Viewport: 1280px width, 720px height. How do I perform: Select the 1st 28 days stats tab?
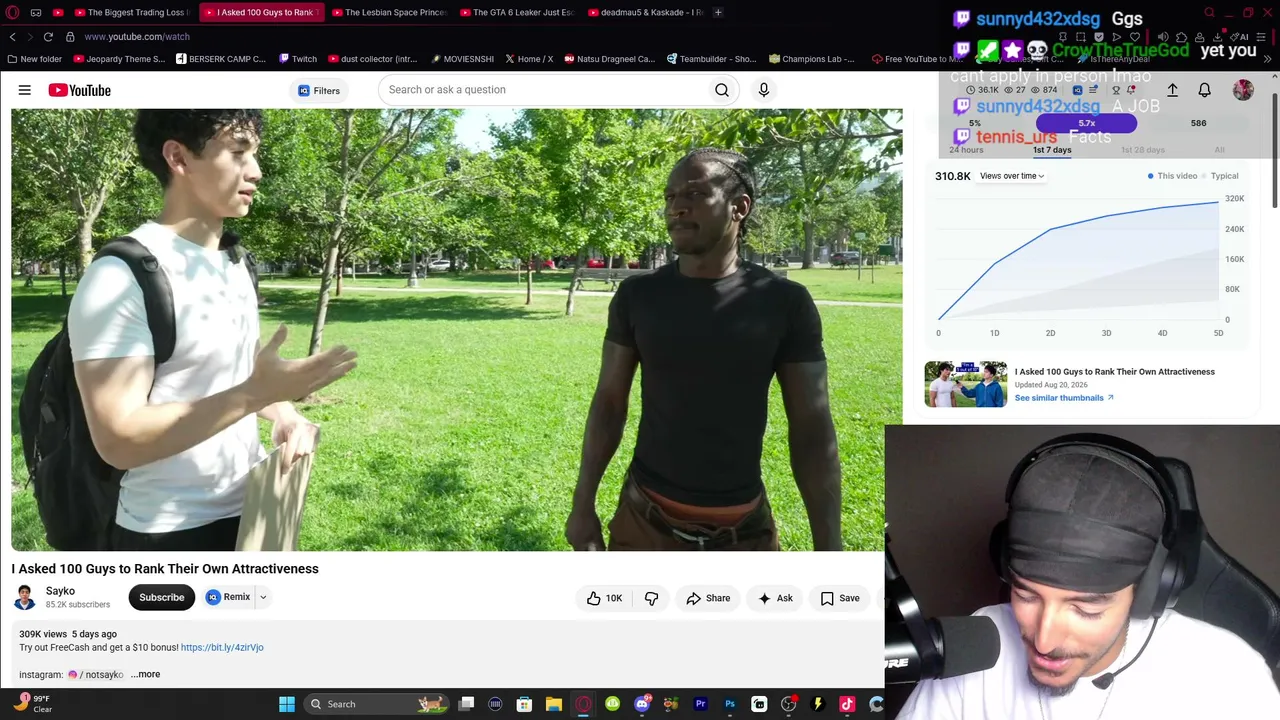(x=1143, y=150)
